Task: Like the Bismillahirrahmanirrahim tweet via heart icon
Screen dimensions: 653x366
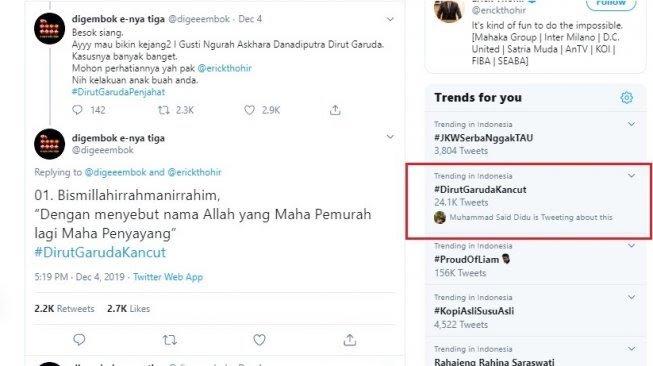Action: point(259,340)
